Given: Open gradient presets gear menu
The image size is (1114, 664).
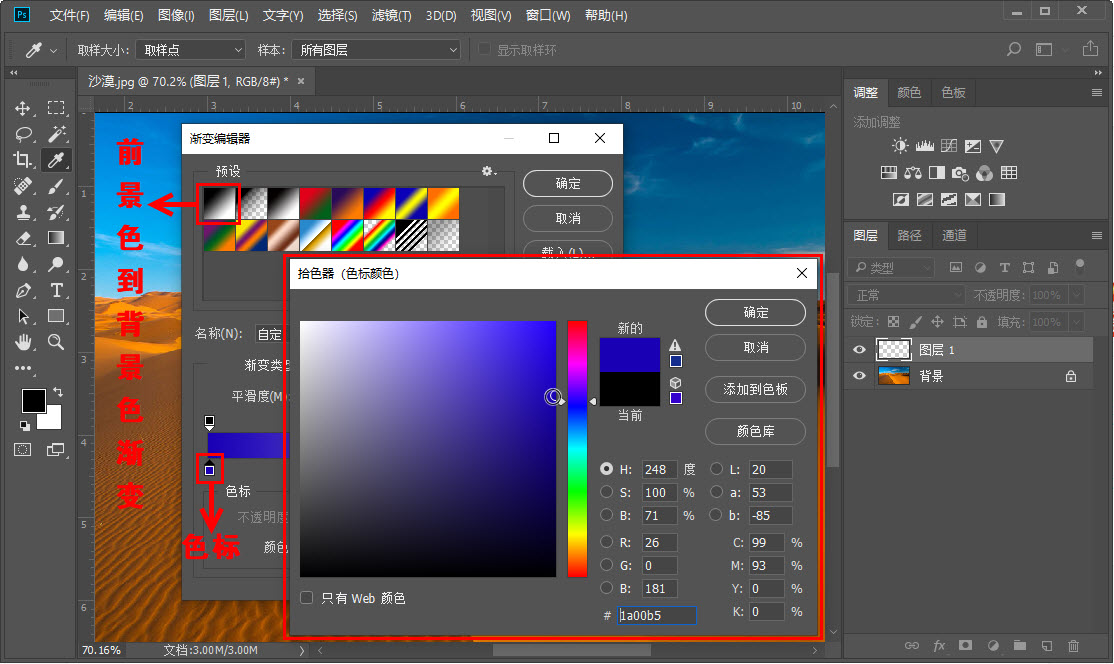Looking at the screenshot, I should pyautogui.click(x=488, y=171).
